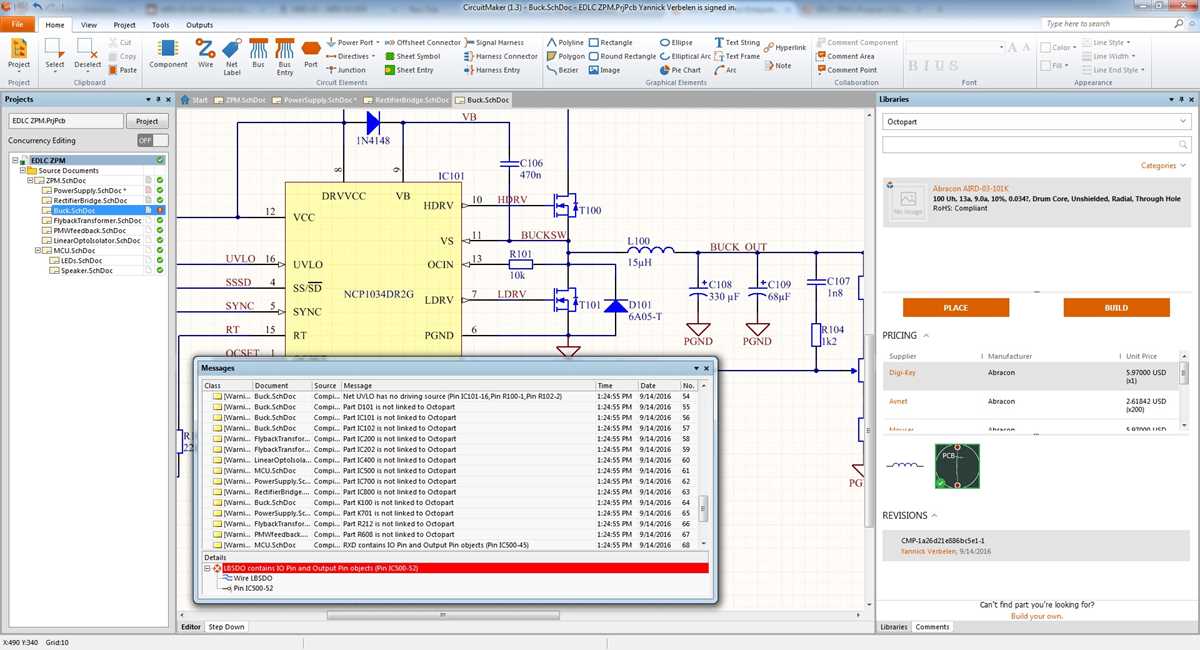Switch to the Tools ribbon tab
Image resolution: width=1200 pixels, height=650 pixels.
coord(160,24)
